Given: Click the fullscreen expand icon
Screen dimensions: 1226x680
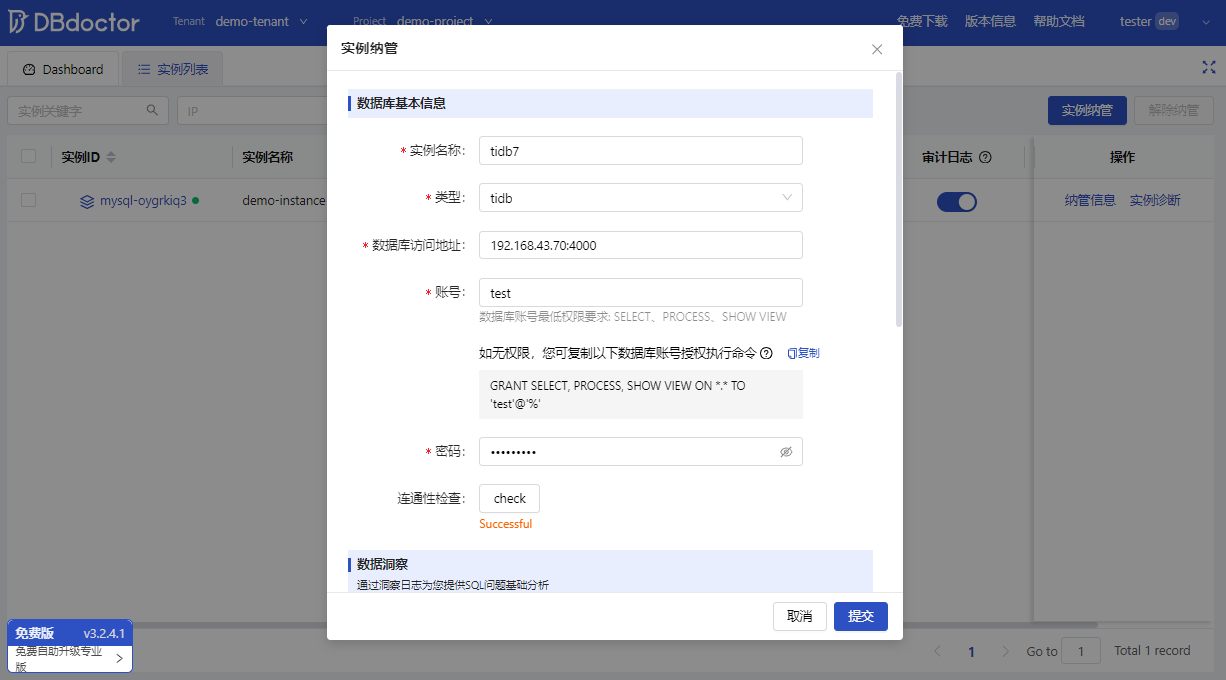Looking at the screenshot, I should click(x=1208, y=67).
